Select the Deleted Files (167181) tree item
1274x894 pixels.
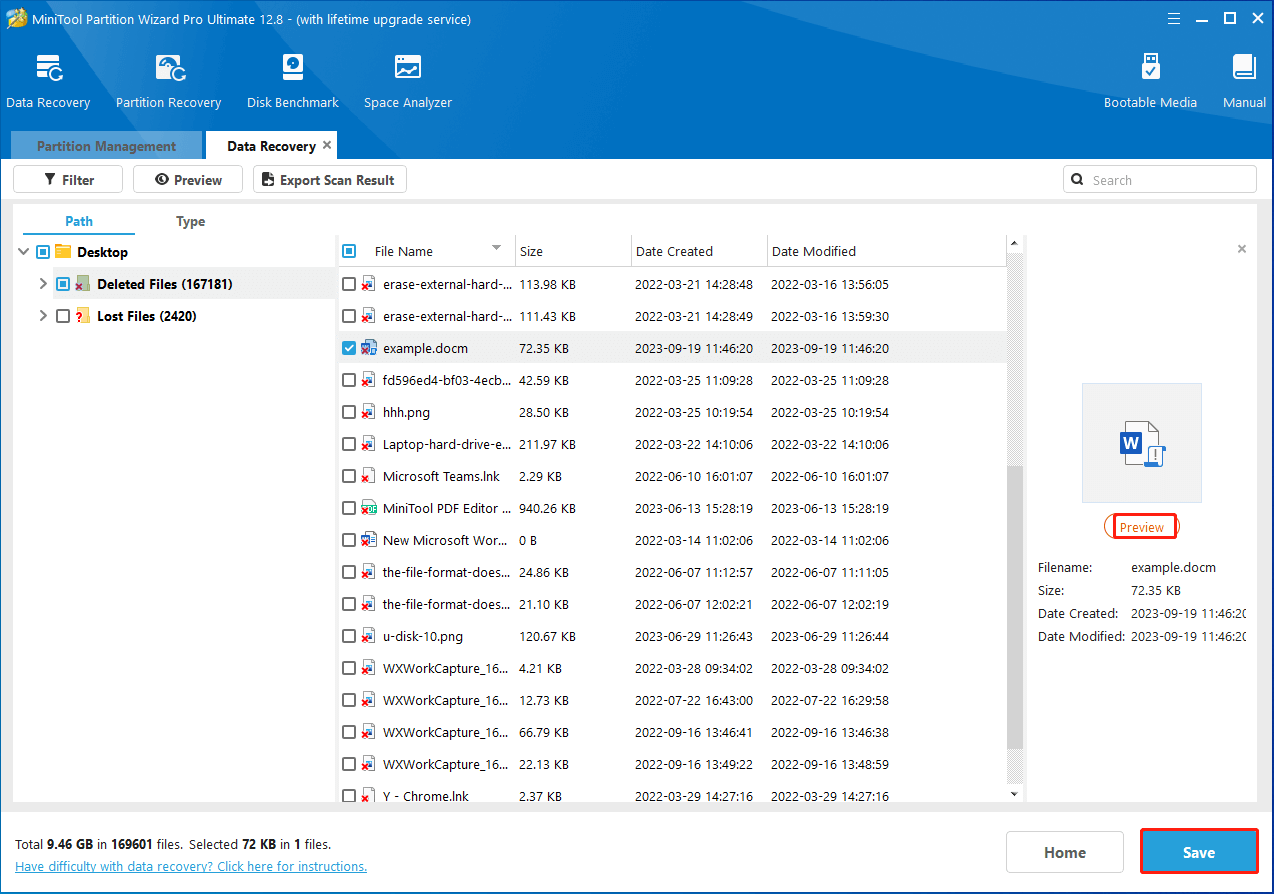pos(164,284)
